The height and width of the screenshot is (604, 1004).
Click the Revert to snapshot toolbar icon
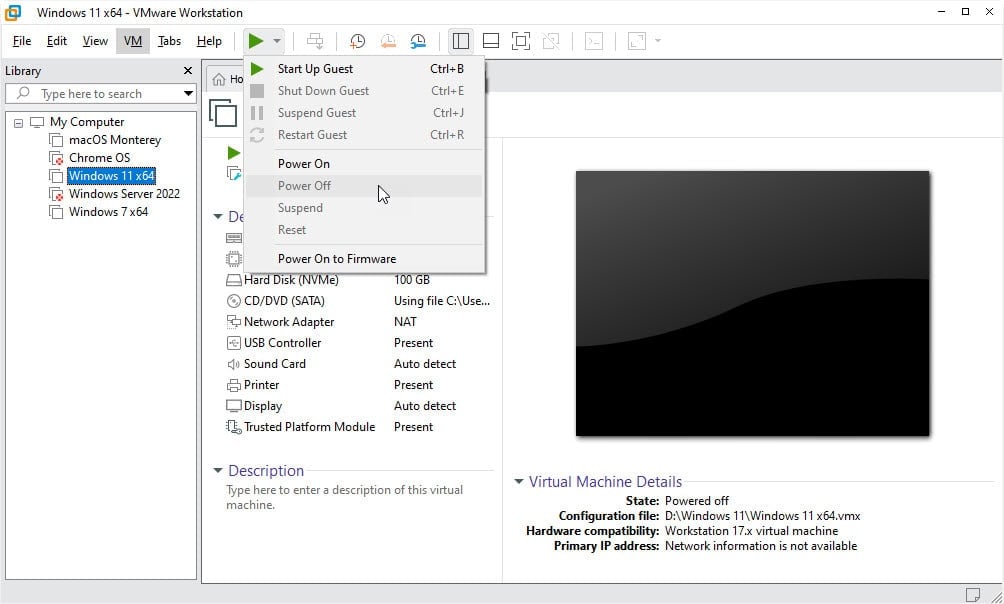[x=388, y=41]
